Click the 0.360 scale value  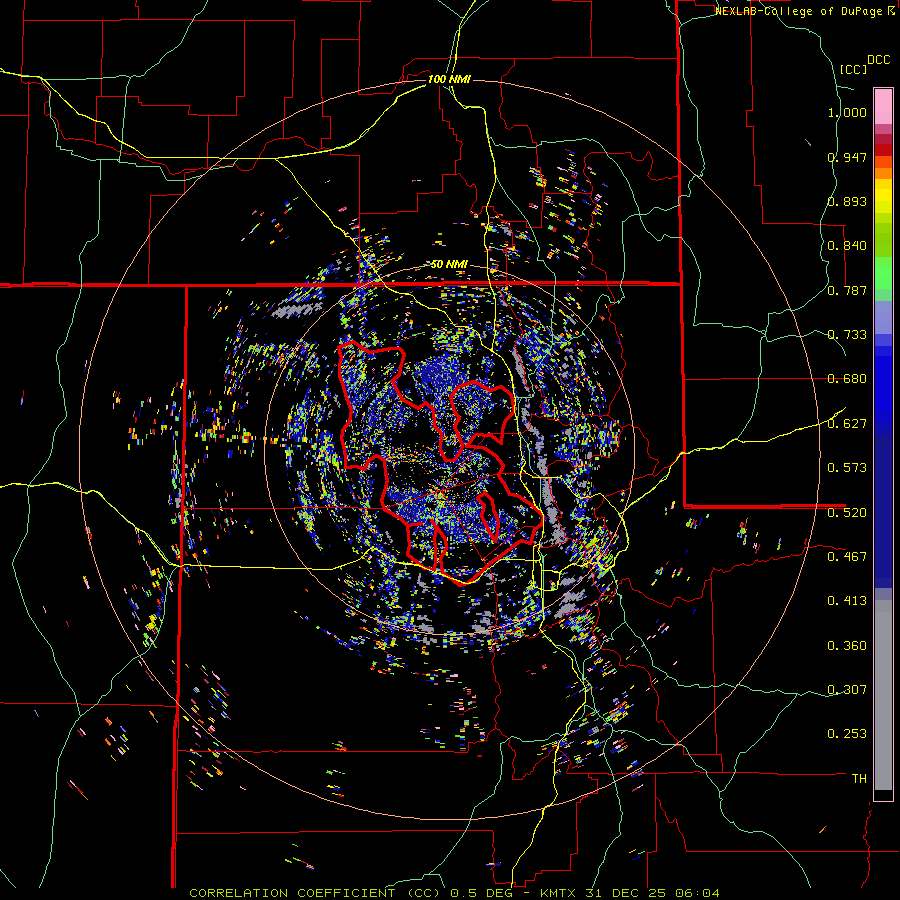[847, 646]
